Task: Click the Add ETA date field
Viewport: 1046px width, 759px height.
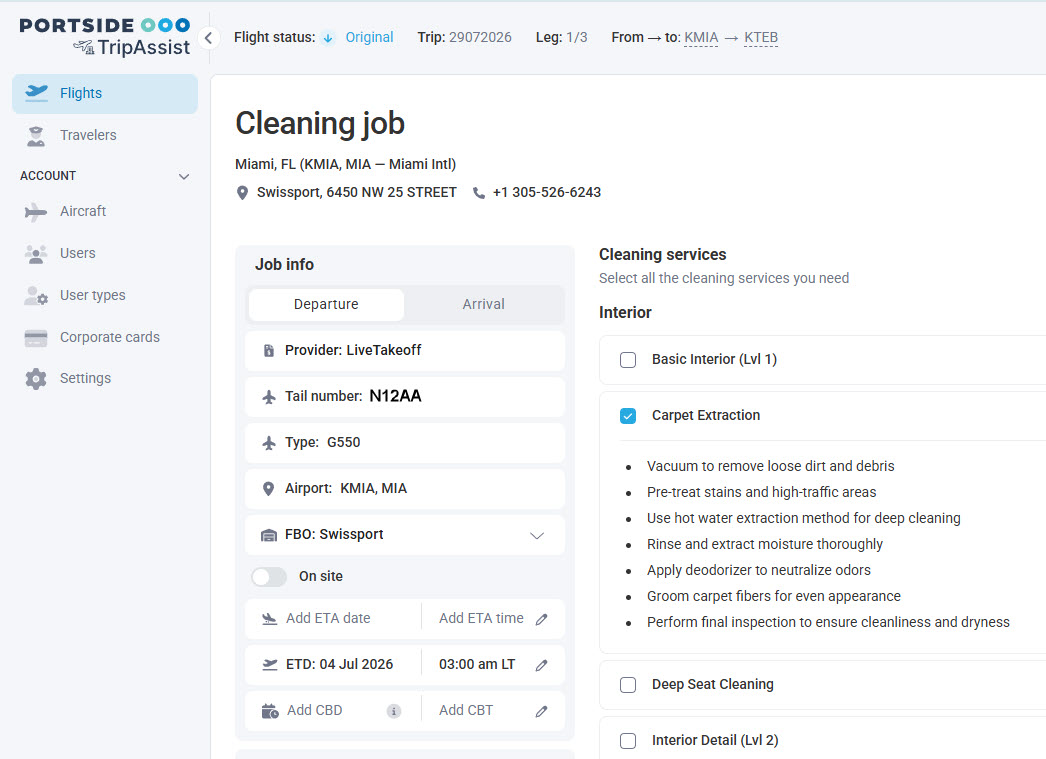Action: [x=334, y=619]
